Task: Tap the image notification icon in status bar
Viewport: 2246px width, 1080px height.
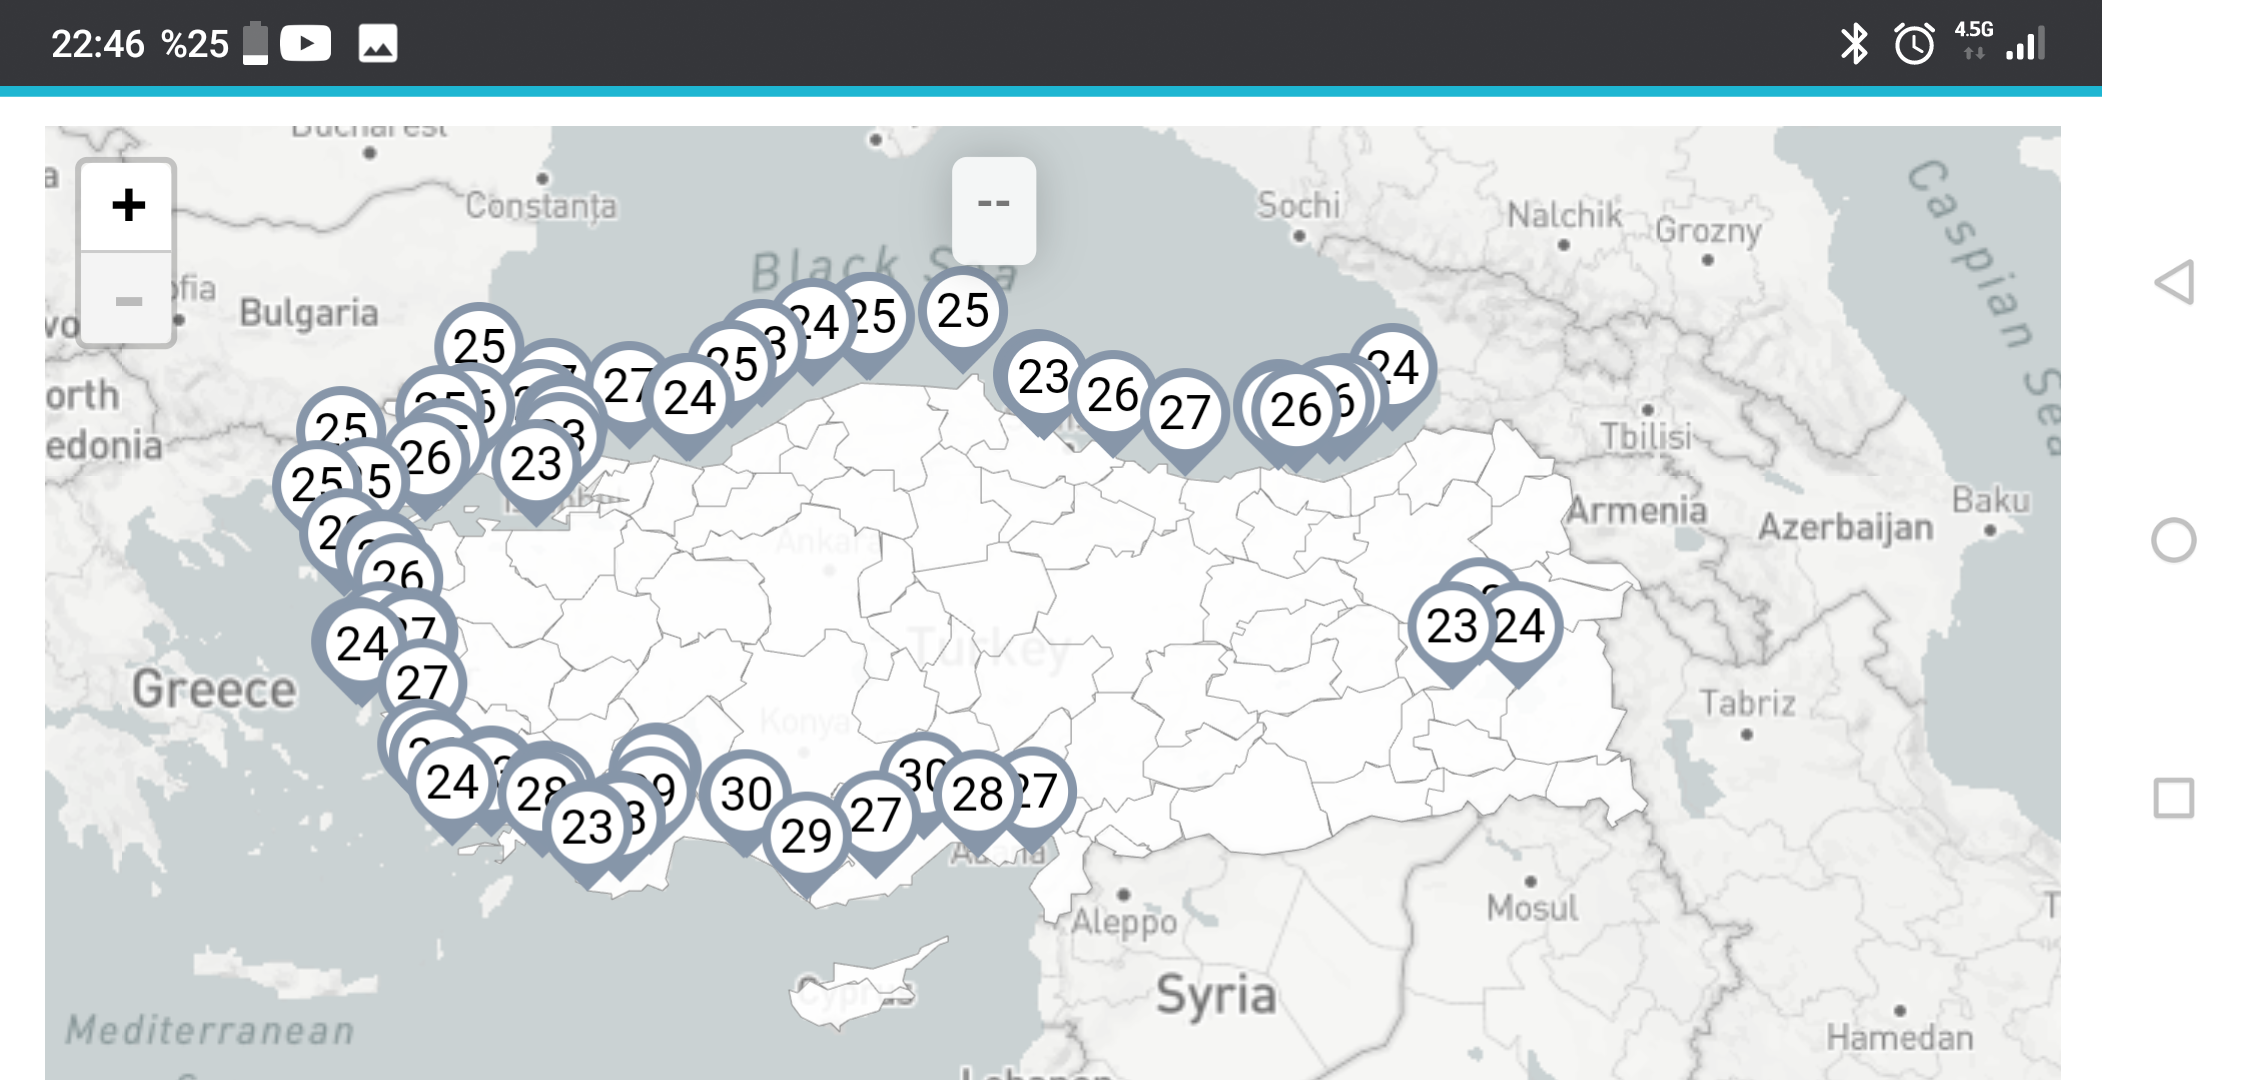Action: 378,43
